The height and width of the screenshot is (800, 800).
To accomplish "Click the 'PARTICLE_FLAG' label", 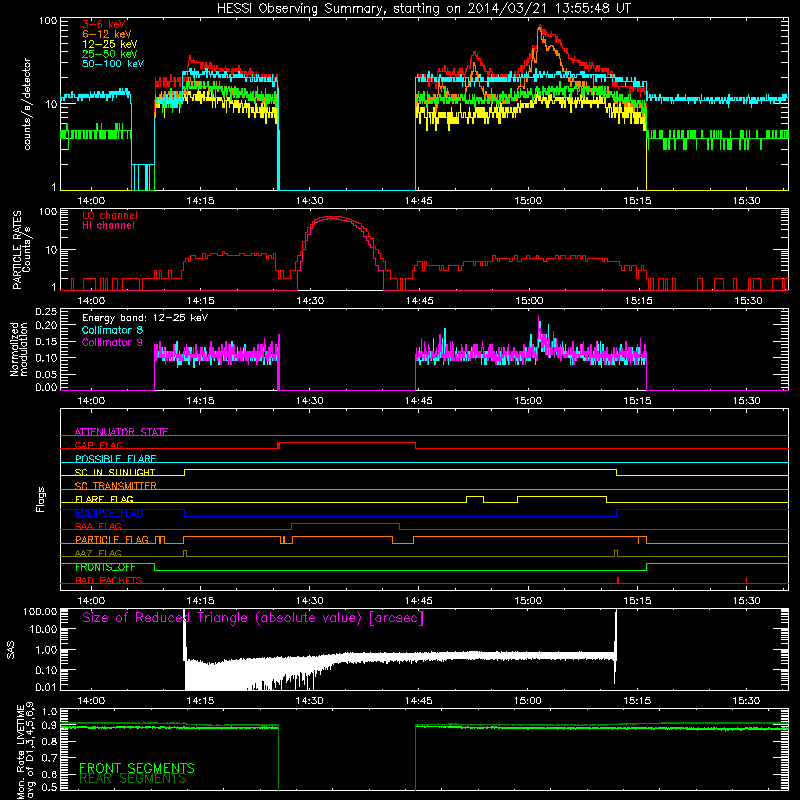I will coord(112,540).
